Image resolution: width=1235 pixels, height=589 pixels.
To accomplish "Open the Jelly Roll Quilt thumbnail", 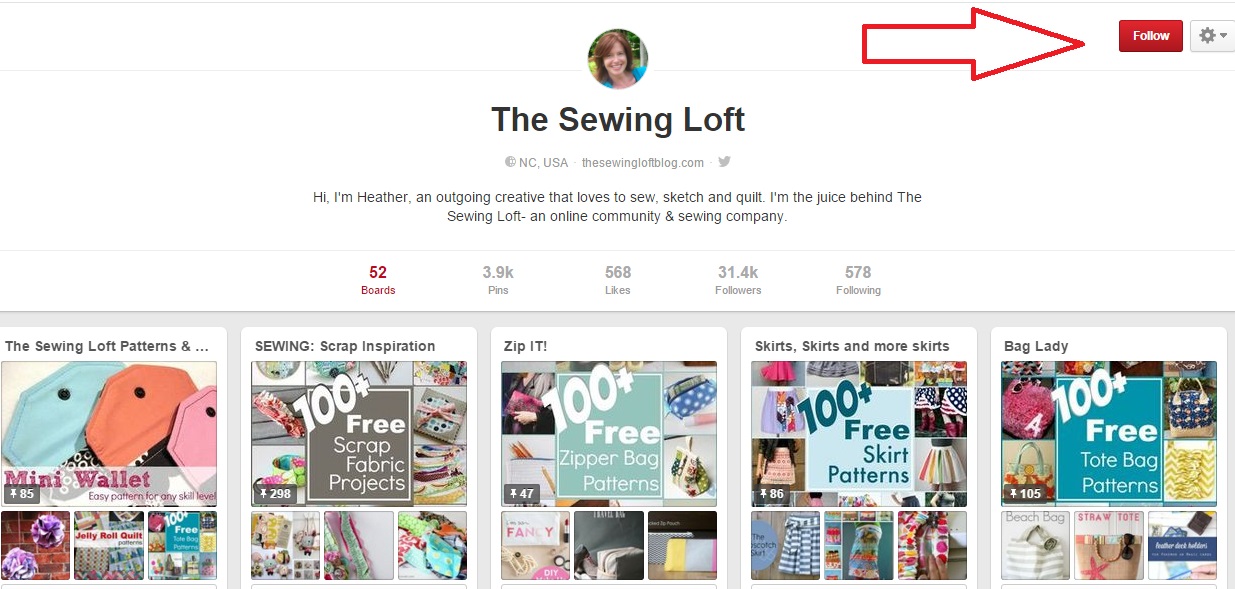I will pos(109,546).
